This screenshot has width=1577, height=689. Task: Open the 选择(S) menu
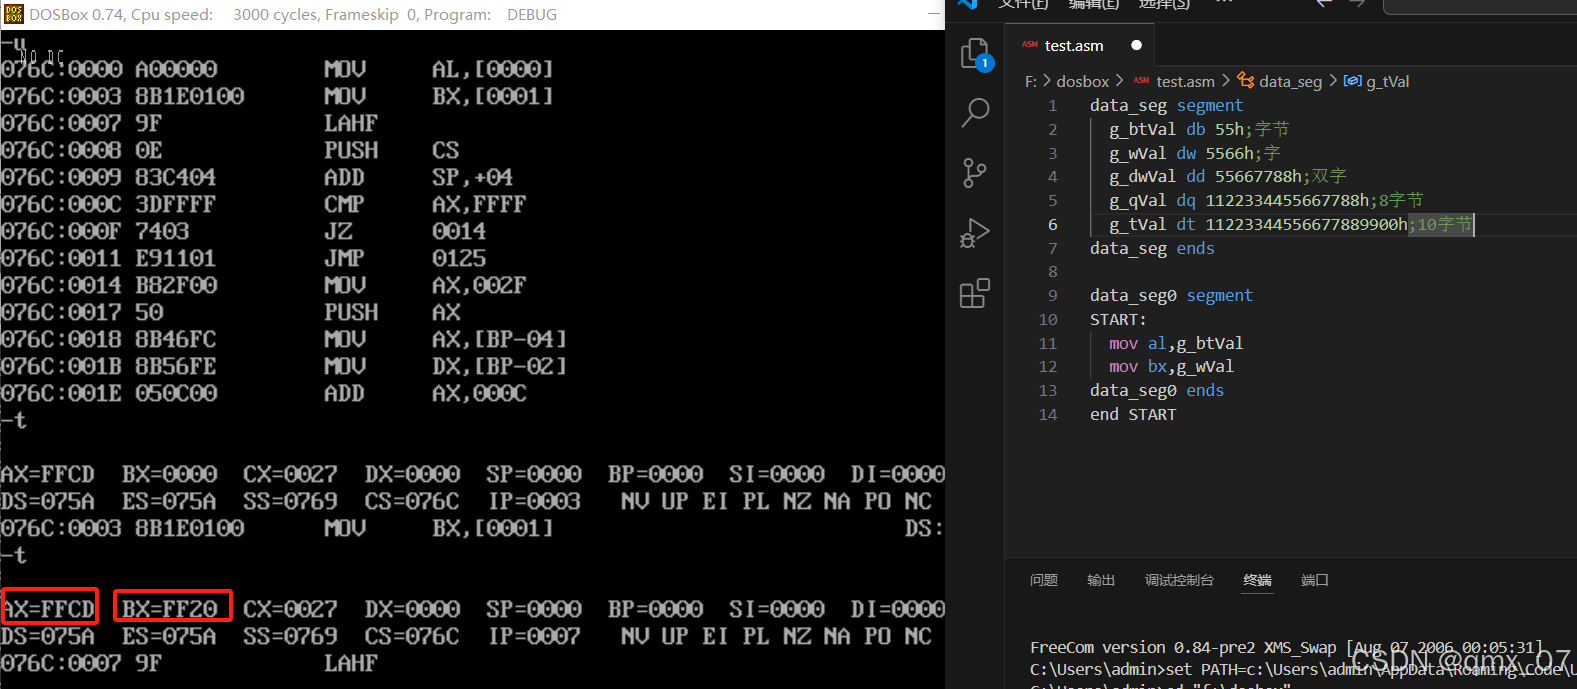(x=1165, y=4)
